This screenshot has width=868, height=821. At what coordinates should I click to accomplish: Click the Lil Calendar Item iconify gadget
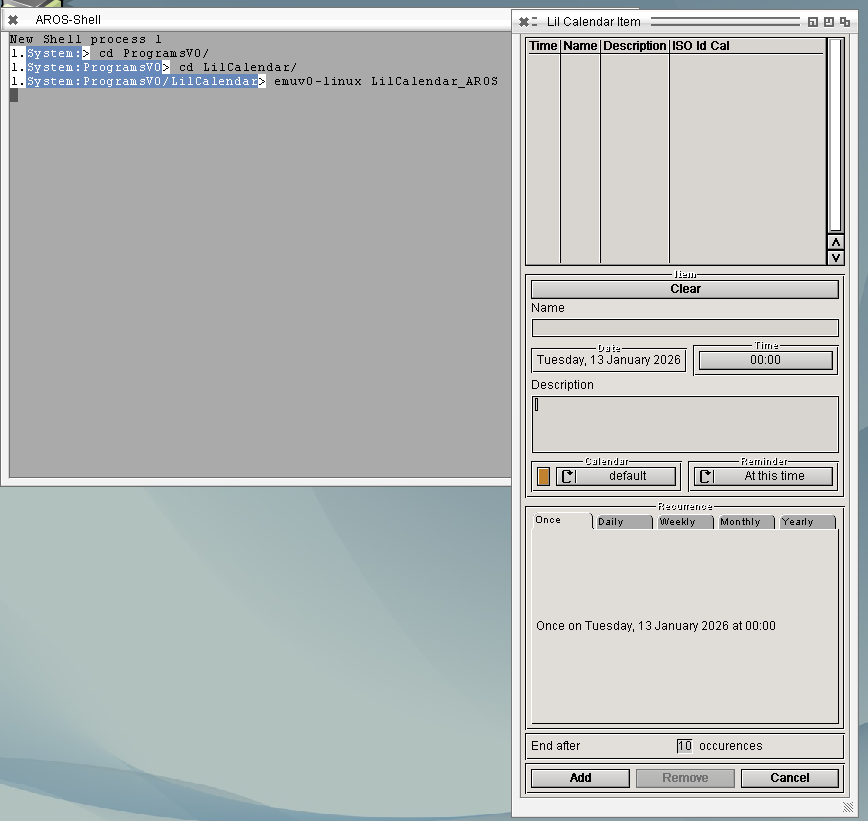[812, 21]
